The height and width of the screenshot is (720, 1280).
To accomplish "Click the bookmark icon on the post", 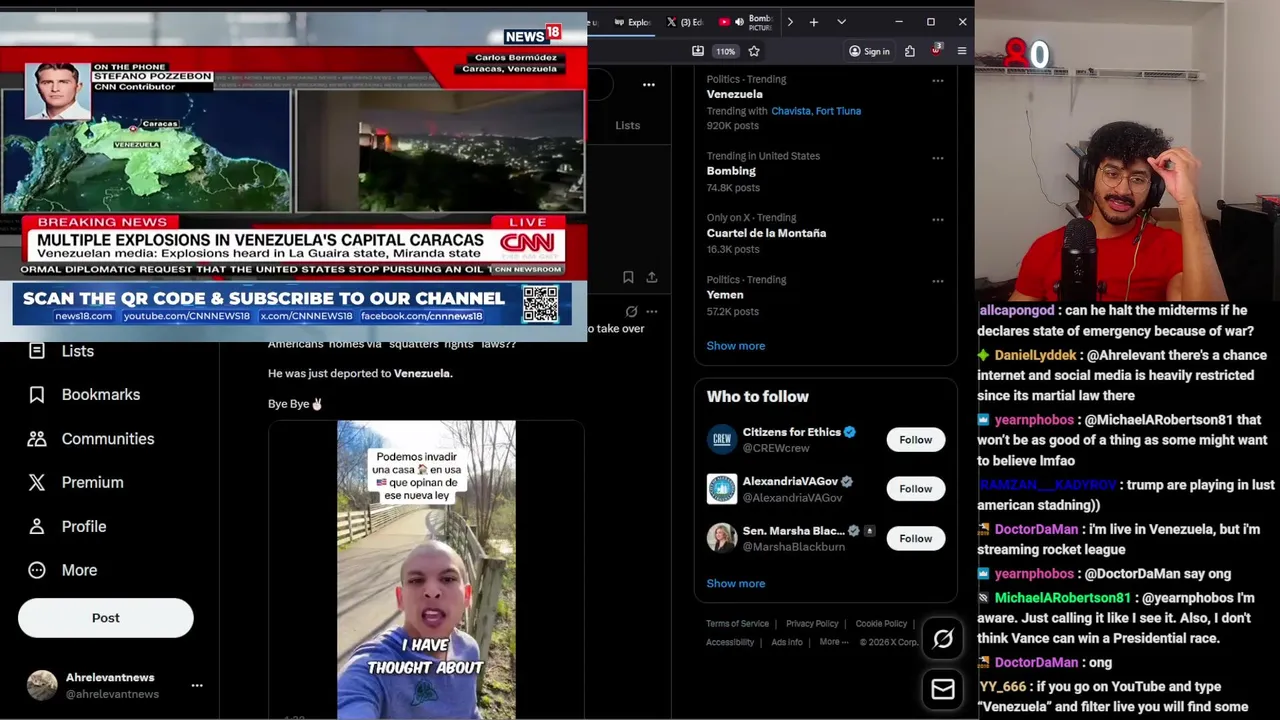I will point(628,277).
